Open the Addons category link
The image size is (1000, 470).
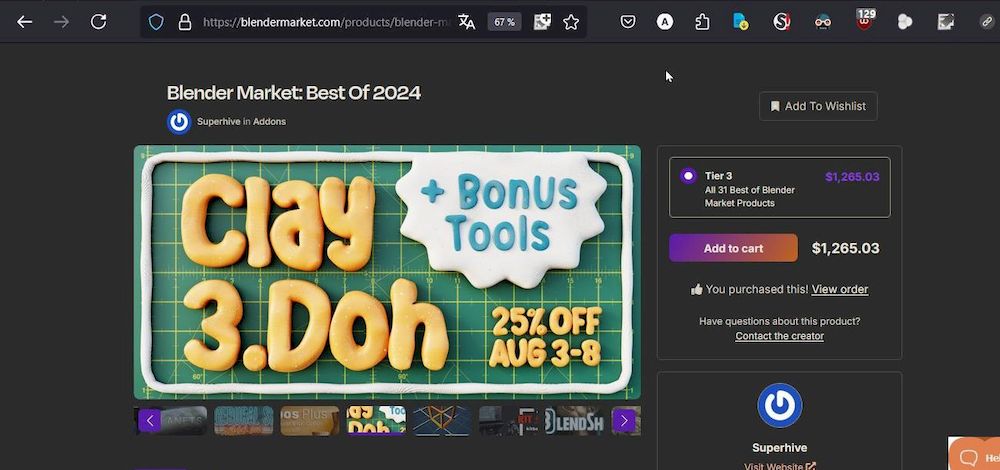click(269, 122)
